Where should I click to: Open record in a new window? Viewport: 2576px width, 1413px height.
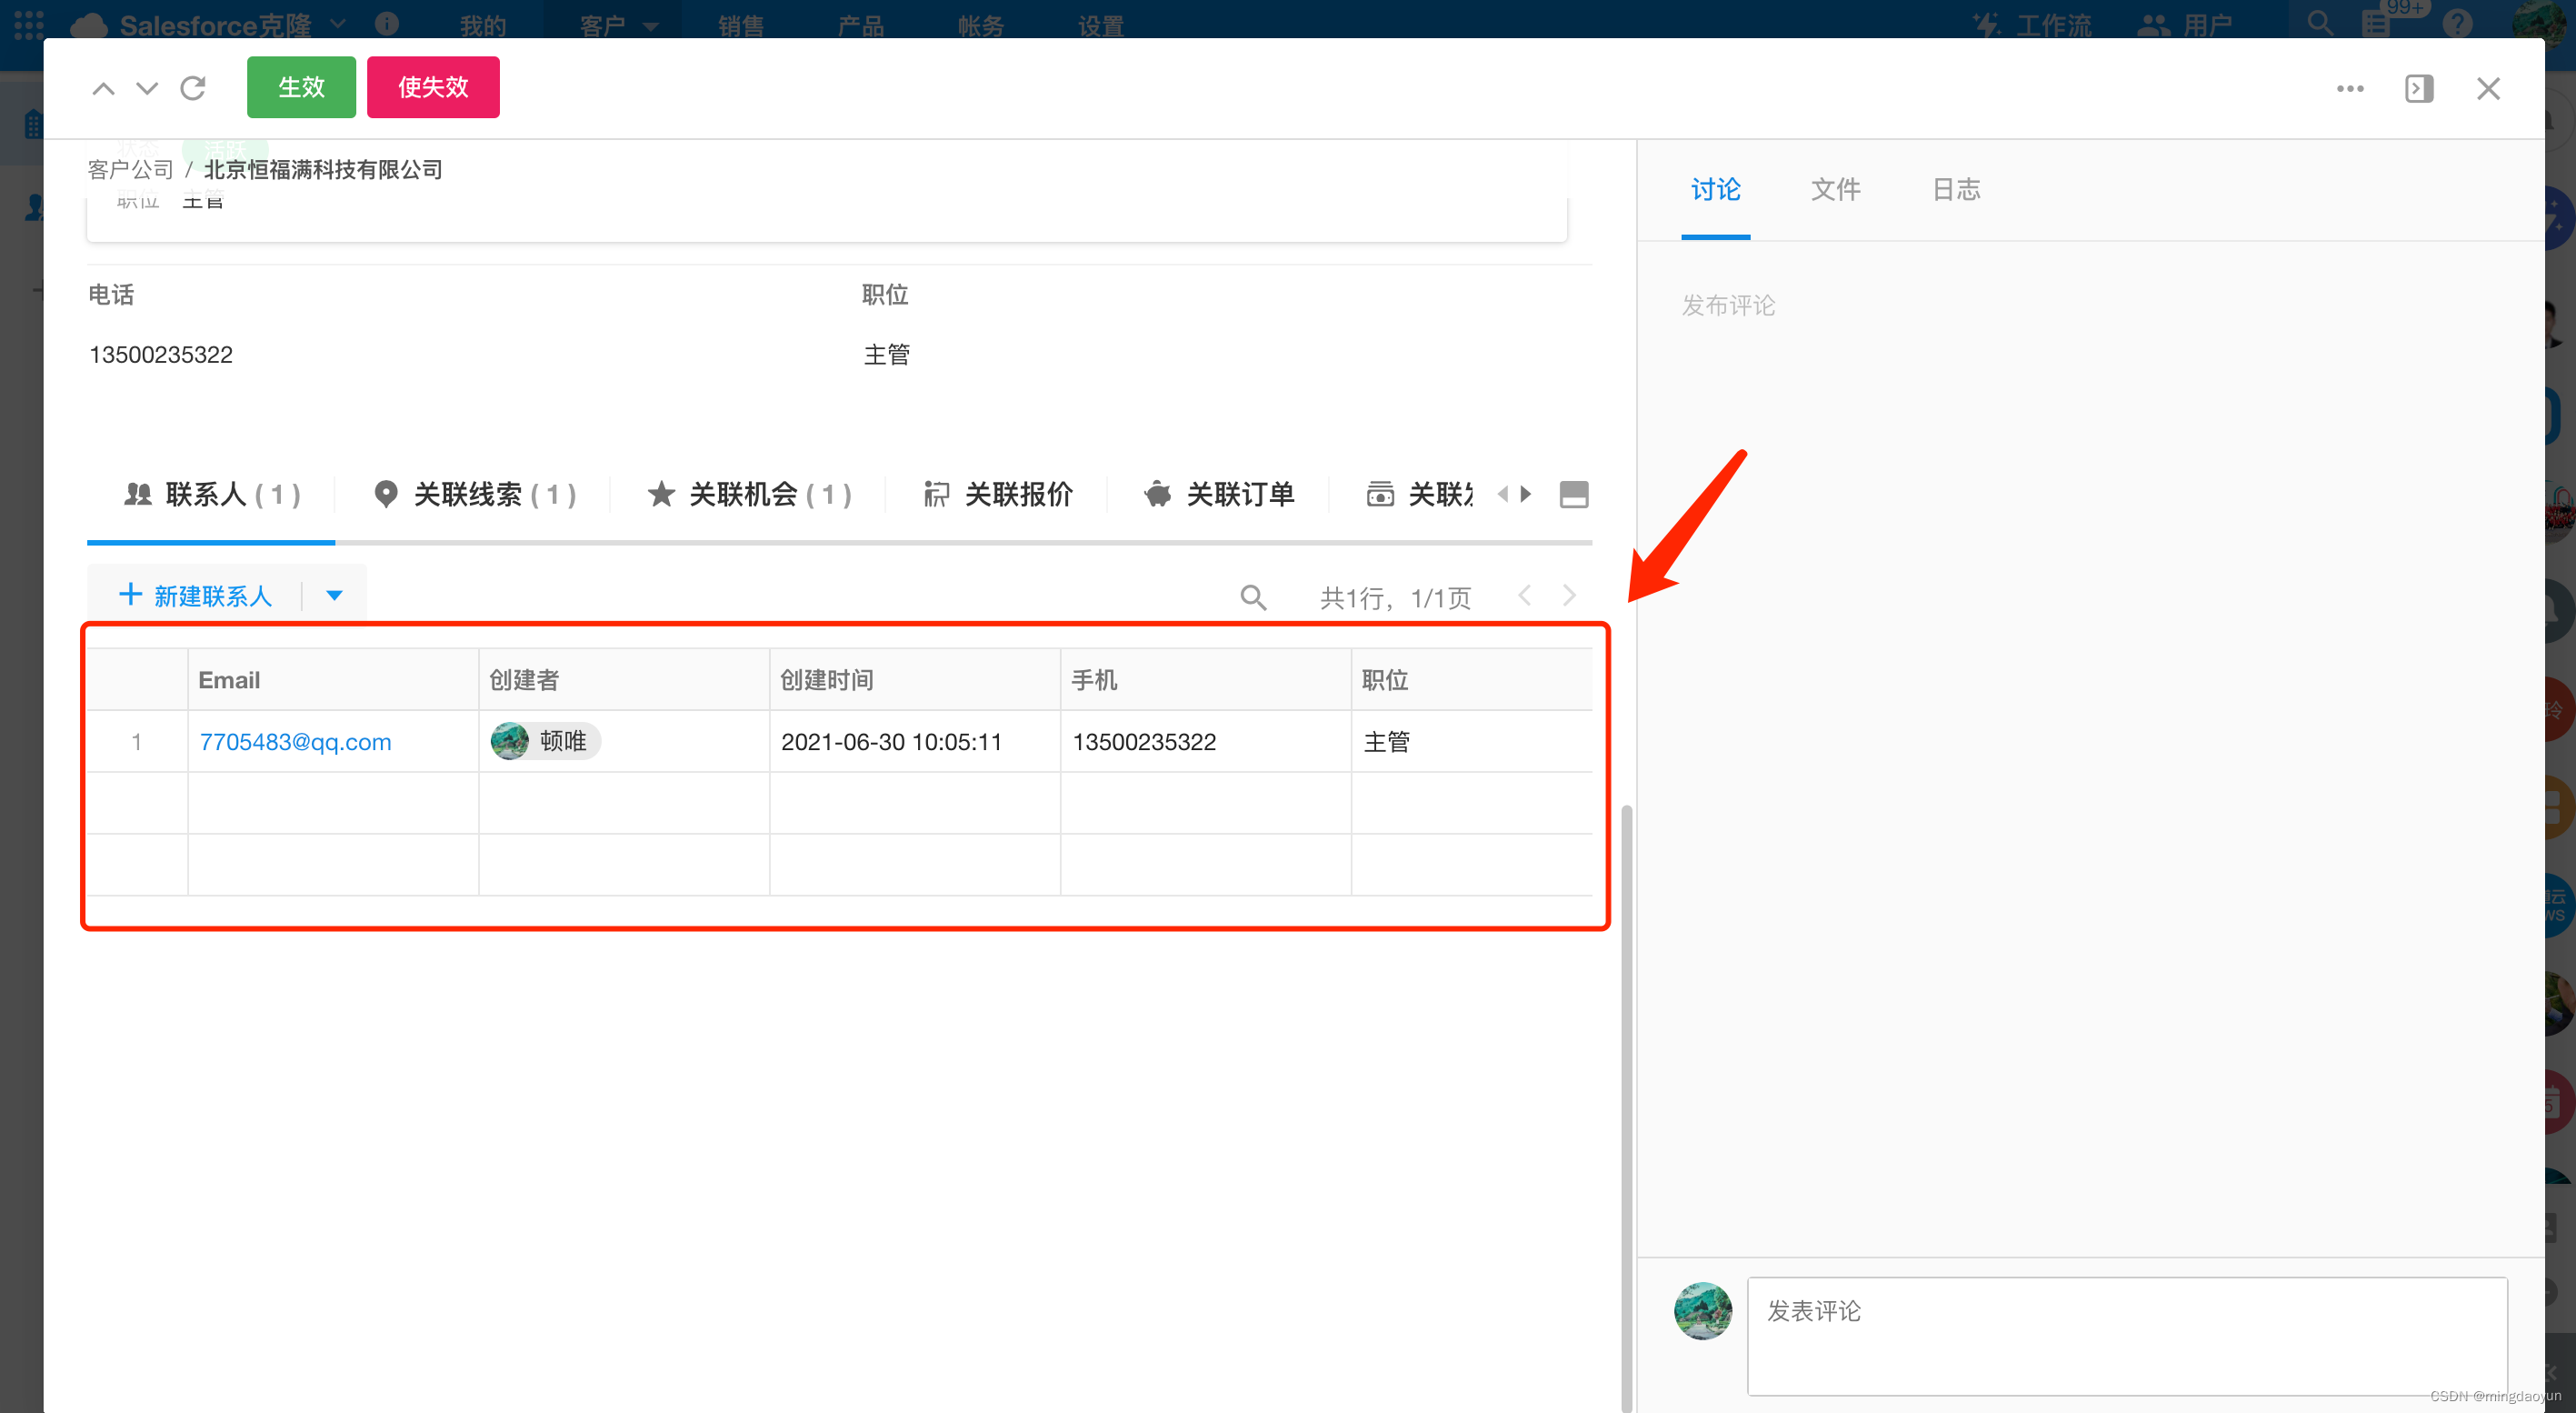tap(2419, 89)
